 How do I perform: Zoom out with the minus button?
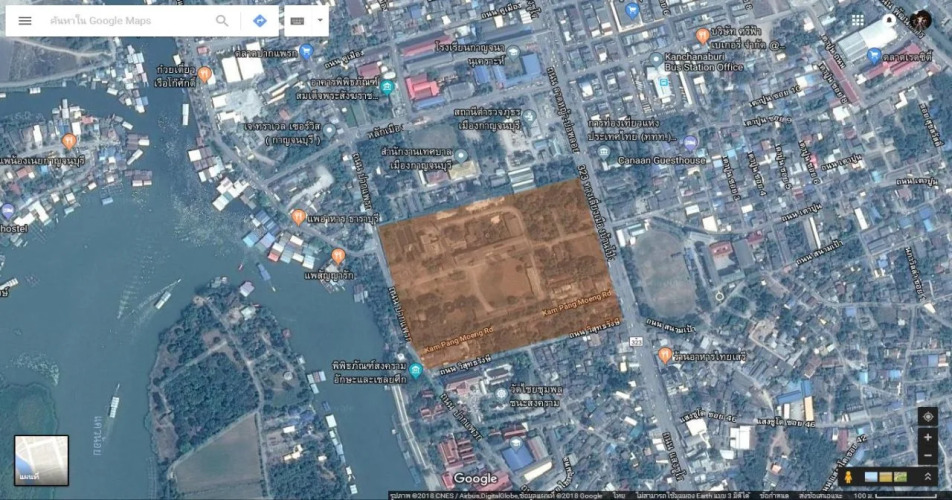927,455
